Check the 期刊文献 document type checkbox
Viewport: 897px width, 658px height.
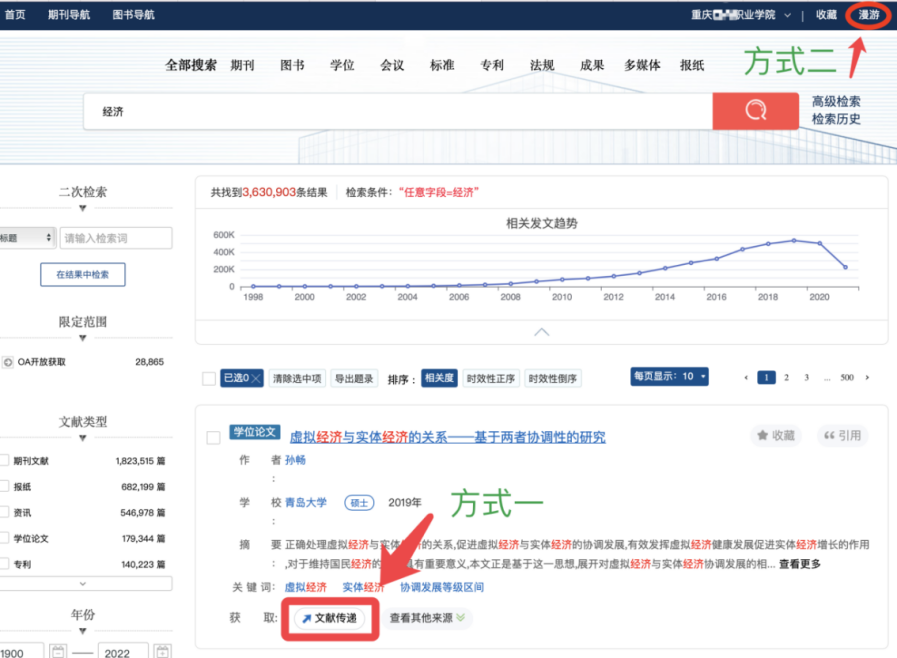[x=5, y=461]
